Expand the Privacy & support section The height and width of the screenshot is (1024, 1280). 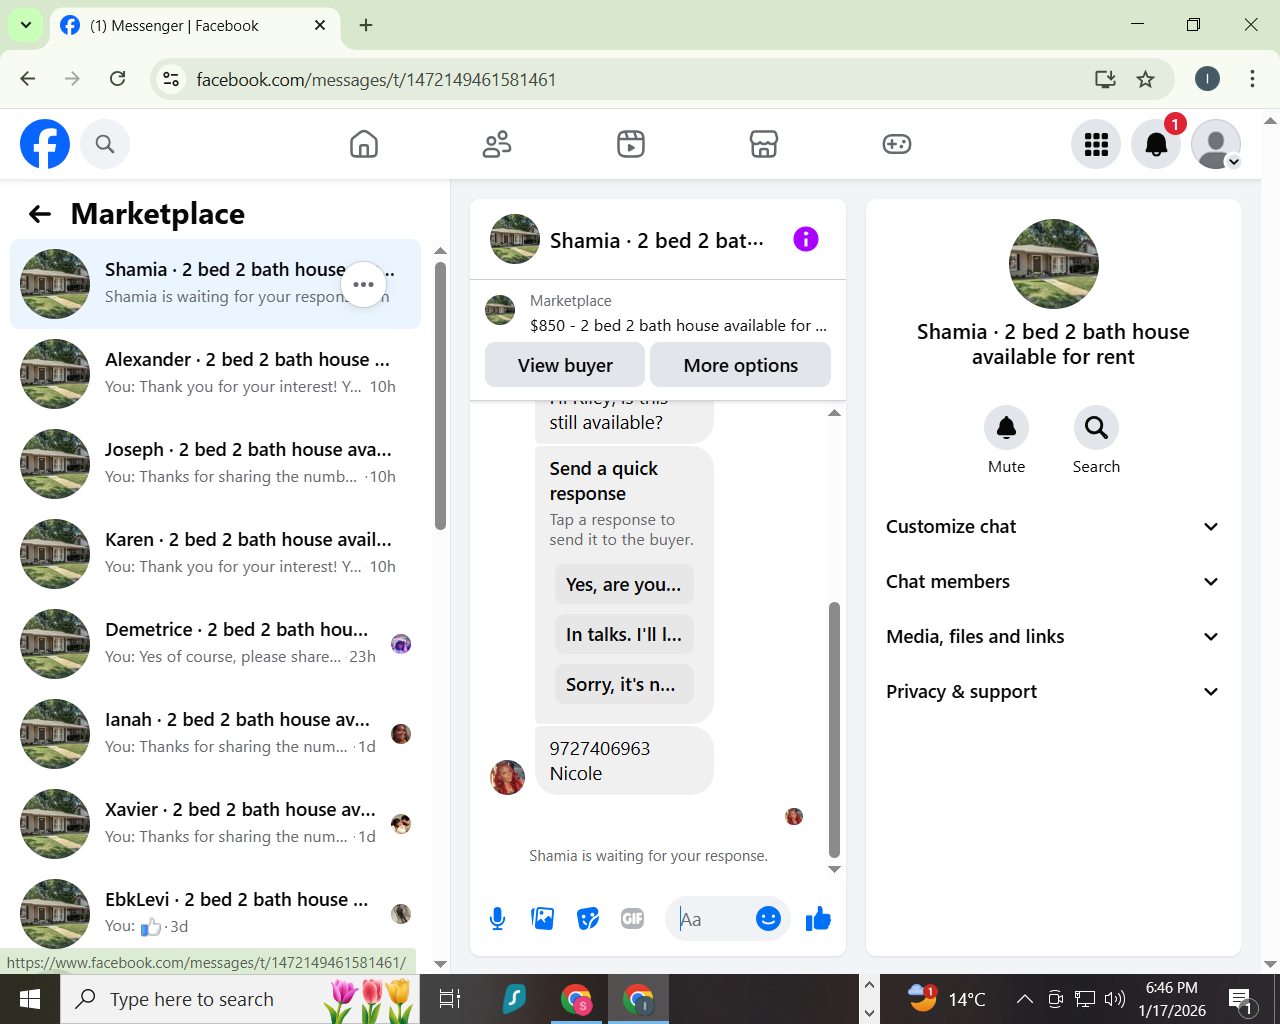1053,692
